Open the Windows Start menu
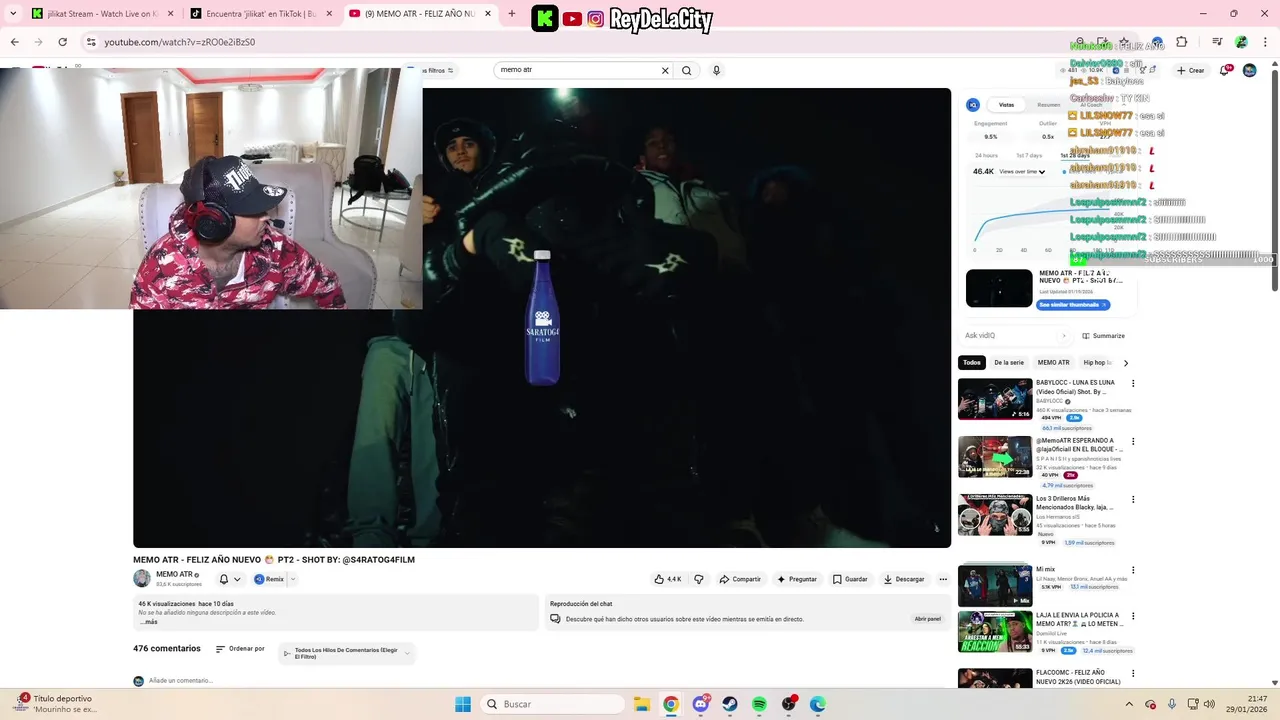 (463, 704)
